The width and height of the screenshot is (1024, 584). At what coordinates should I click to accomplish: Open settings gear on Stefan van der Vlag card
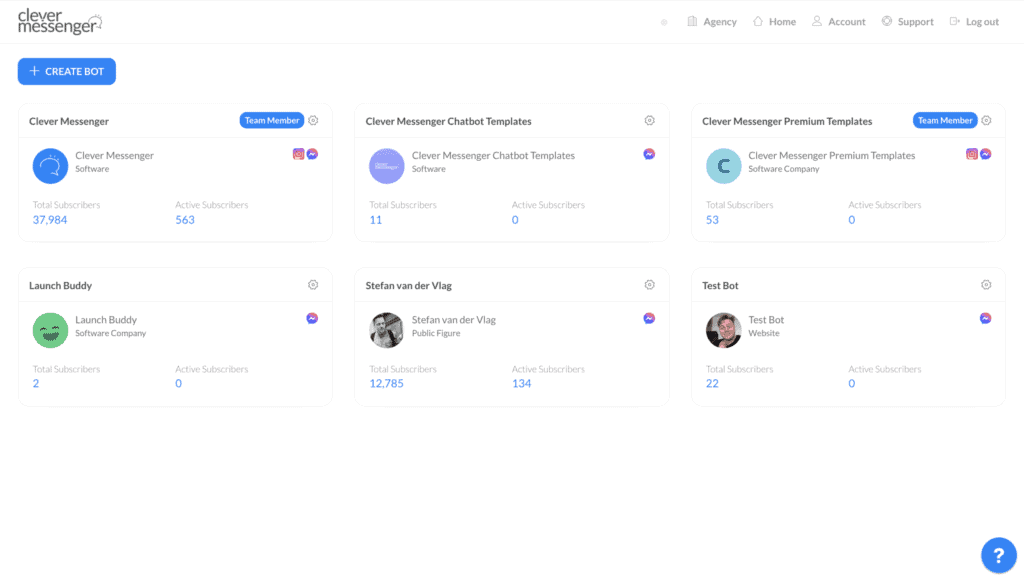649,284
